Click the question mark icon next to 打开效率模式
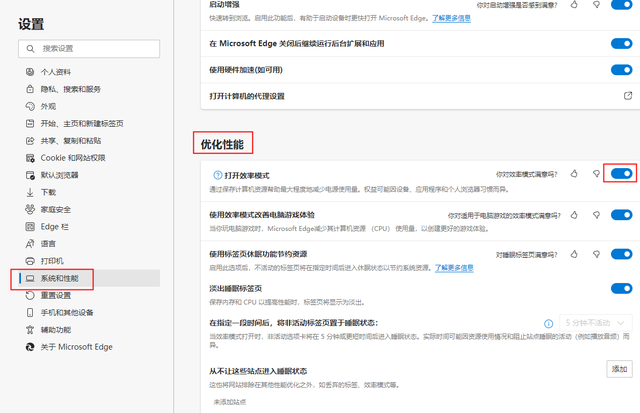640x413 pixels. click(x=218, y=175)
